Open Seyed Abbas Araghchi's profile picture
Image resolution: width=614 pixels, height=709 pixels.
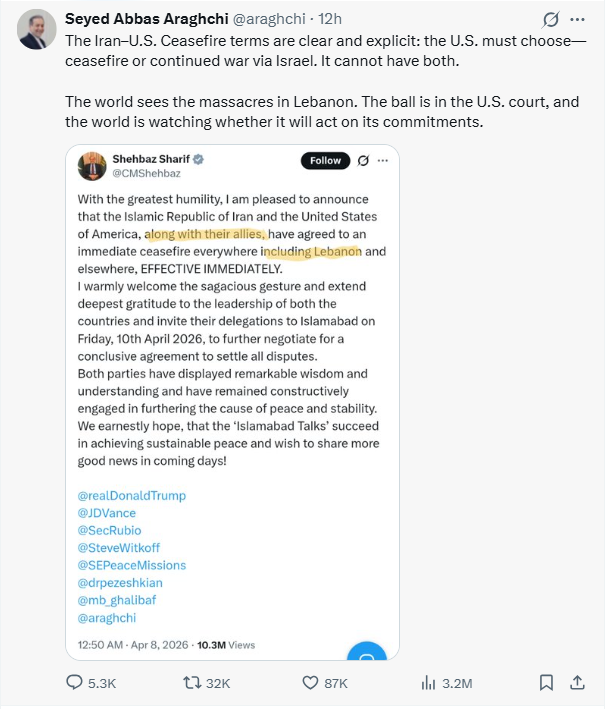click(34, 31)
